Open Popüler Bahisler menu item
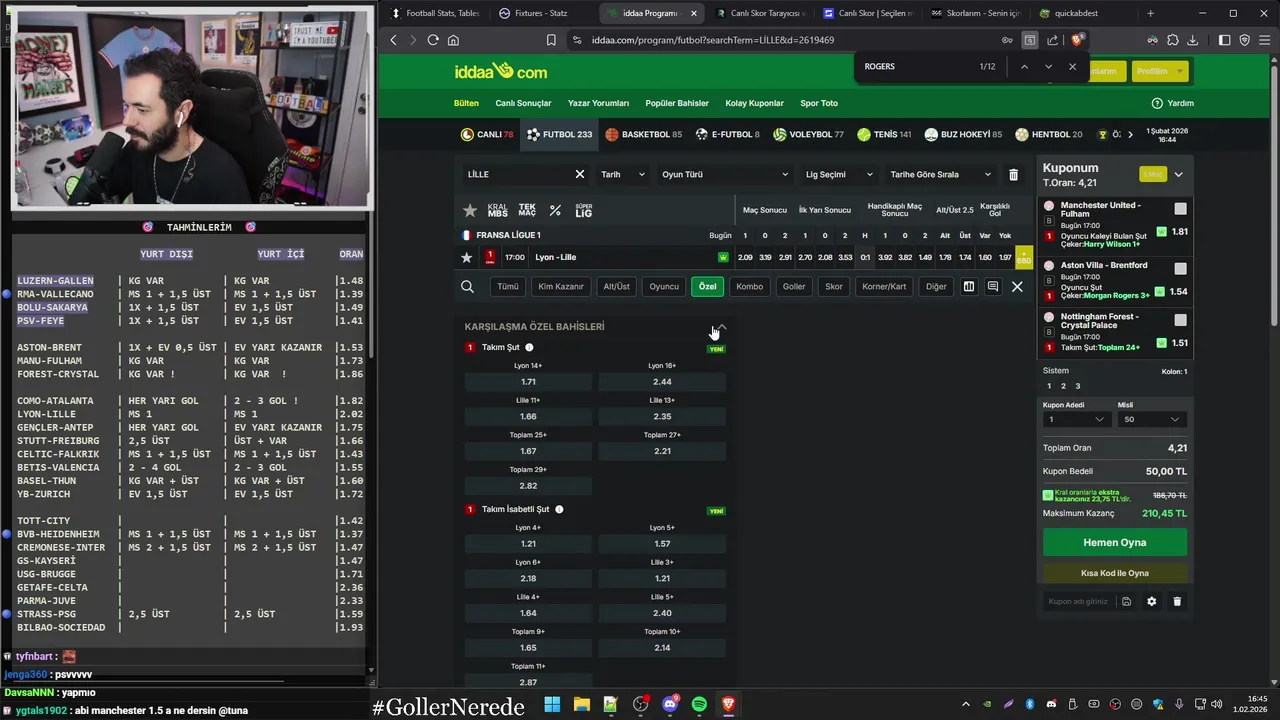 point(677,103)
